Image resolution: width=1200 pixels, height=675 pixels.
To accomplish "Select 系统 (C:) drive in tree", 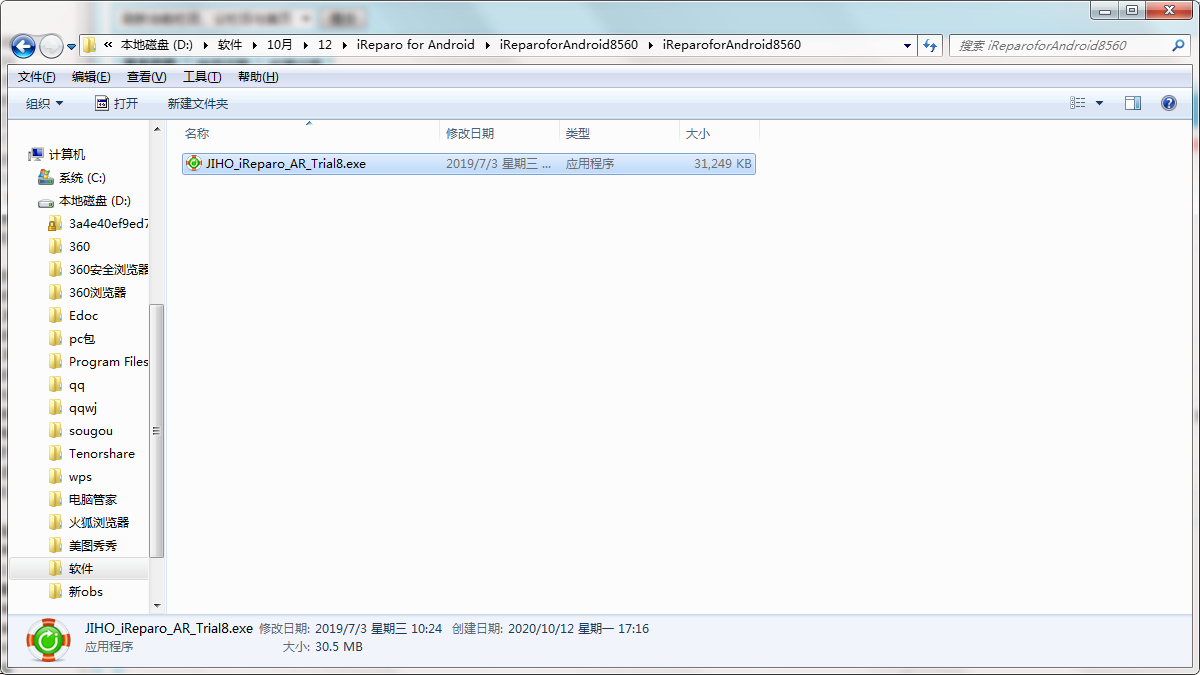I will pos(82,177).
